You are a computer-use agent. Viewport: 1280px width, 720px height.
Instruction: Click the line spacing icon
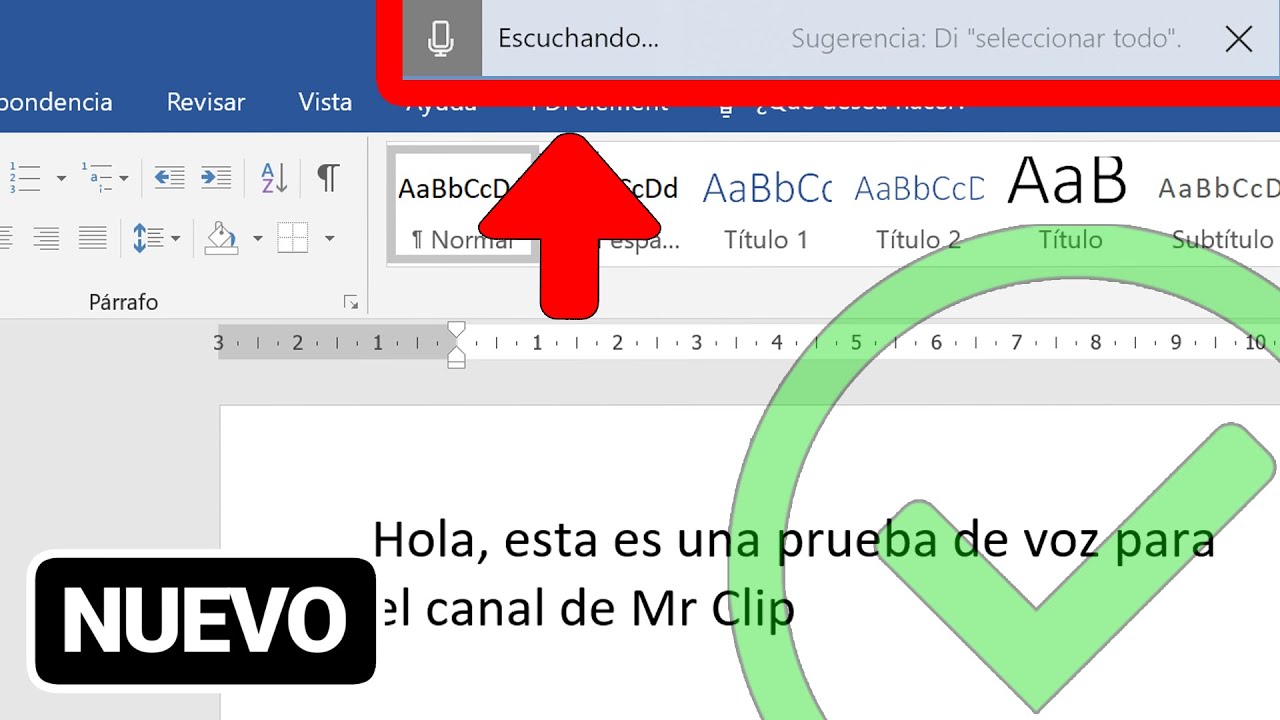[x=149, y=238]
